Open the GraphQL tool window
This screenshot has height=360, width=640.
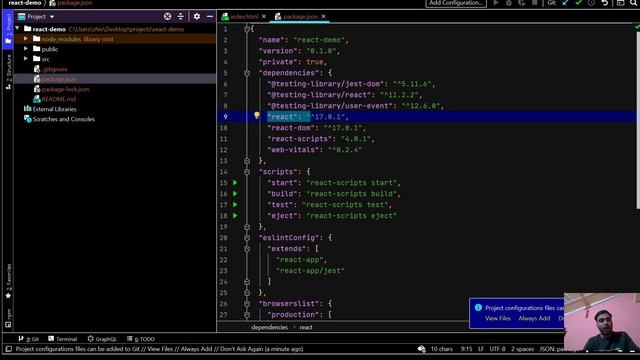click(x=102, y=339)
